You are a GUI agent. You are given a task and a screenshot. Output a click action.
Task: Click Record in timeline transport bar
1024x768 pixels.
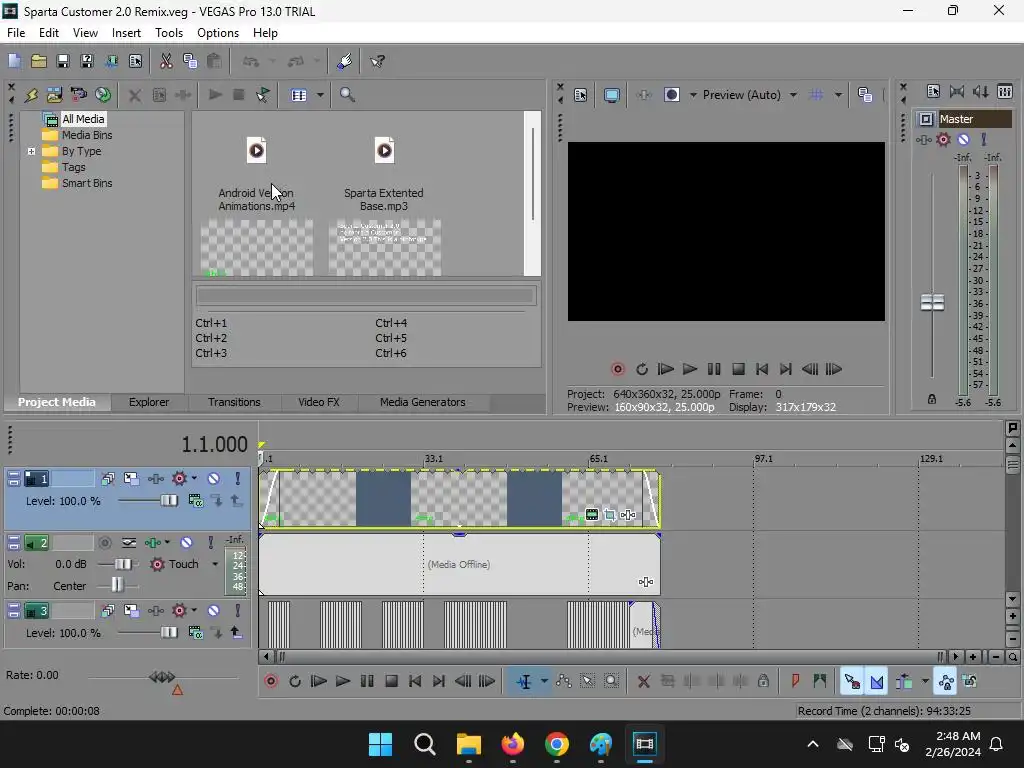[270, 681]
